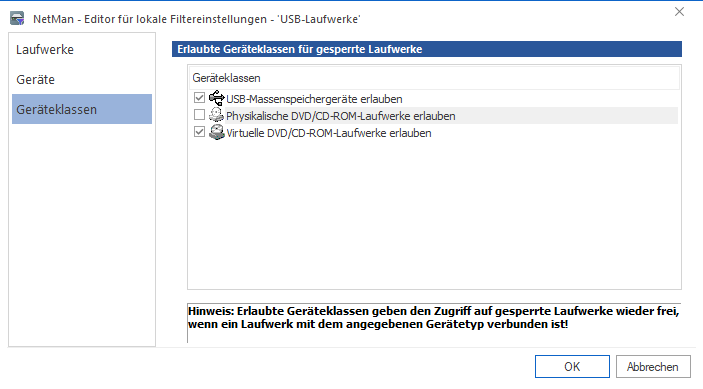Disable Virtuelle DVD/CD-ROM-Laufwerke erlauben checkbox
Viewport: 703px width, 389px height.
point(200,132)
